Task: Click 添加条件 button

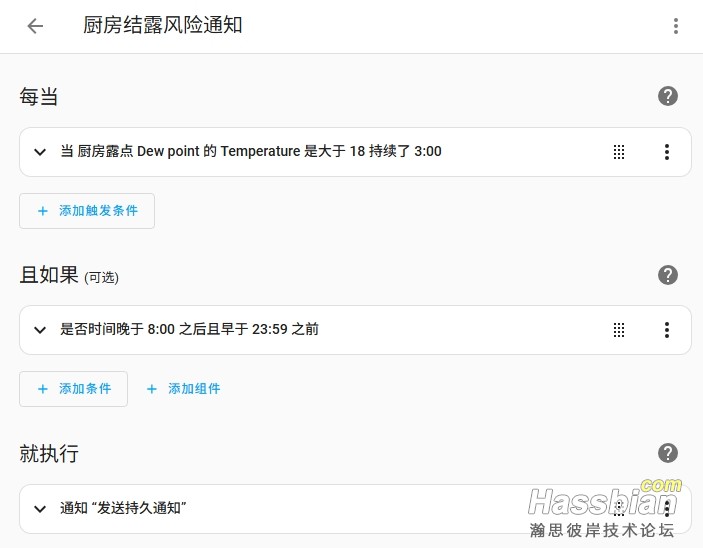Action: click(x=74, y=389)
